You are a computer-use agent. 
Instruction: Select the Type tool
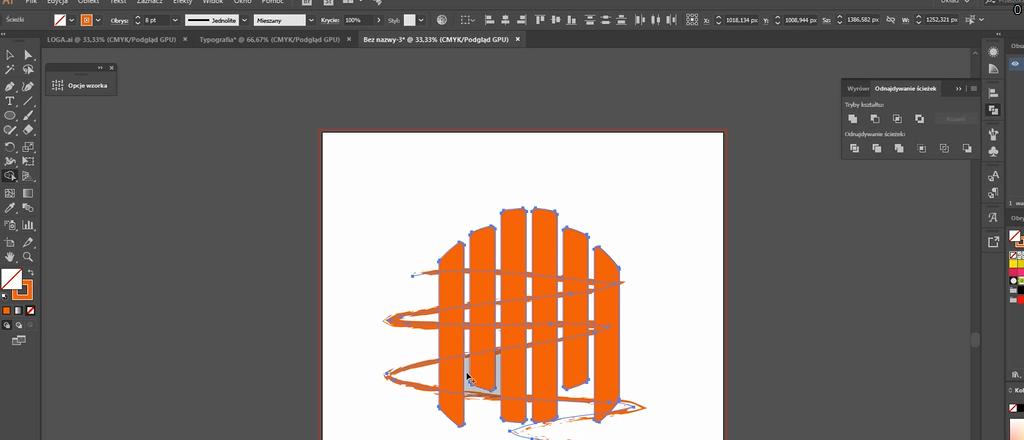click(x=10, y=101)
